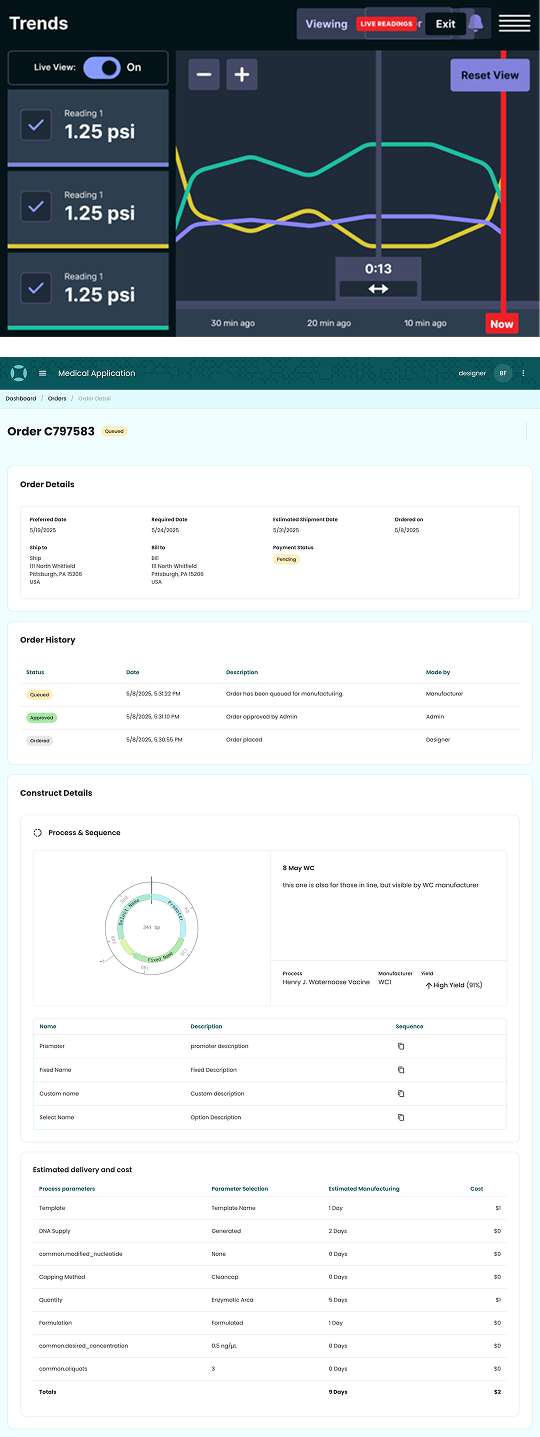This screenshot has height=1437, width=540.
Task: Click the Reset View button
Action: pos(490,75)
